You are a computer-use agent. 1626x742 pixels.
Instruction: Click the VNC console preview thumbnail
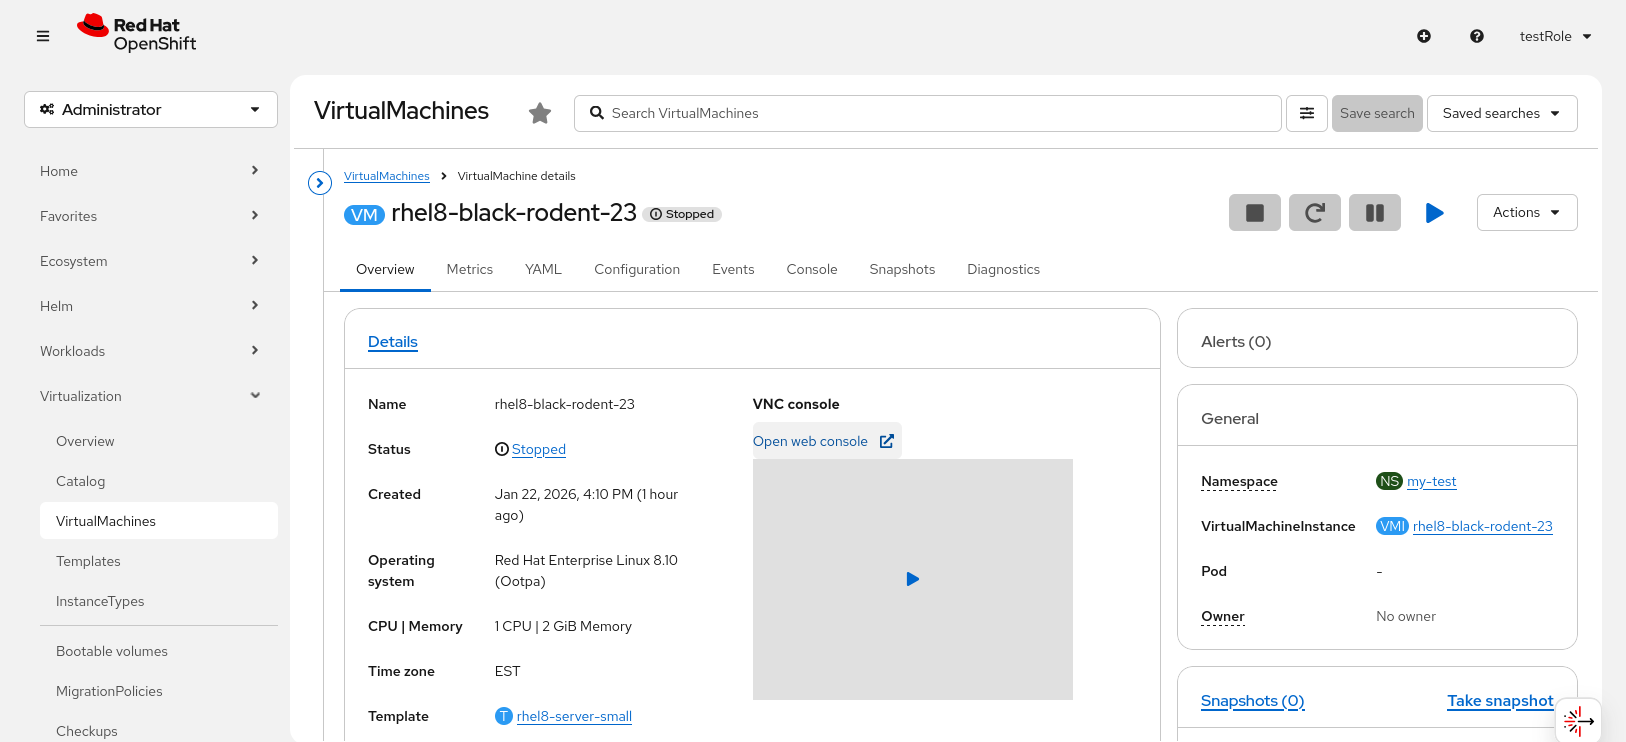[x=913, y=579]
